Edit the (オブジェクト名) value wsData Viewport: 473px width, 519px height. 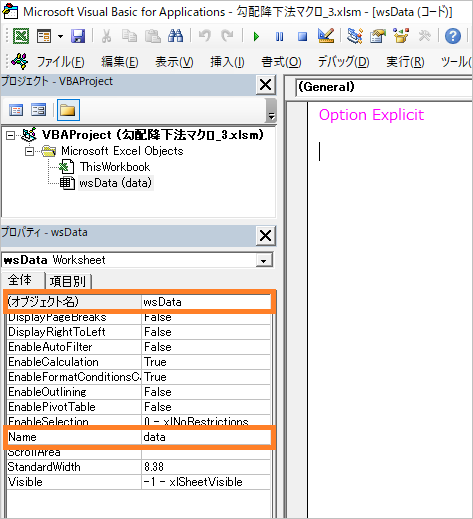206,302
